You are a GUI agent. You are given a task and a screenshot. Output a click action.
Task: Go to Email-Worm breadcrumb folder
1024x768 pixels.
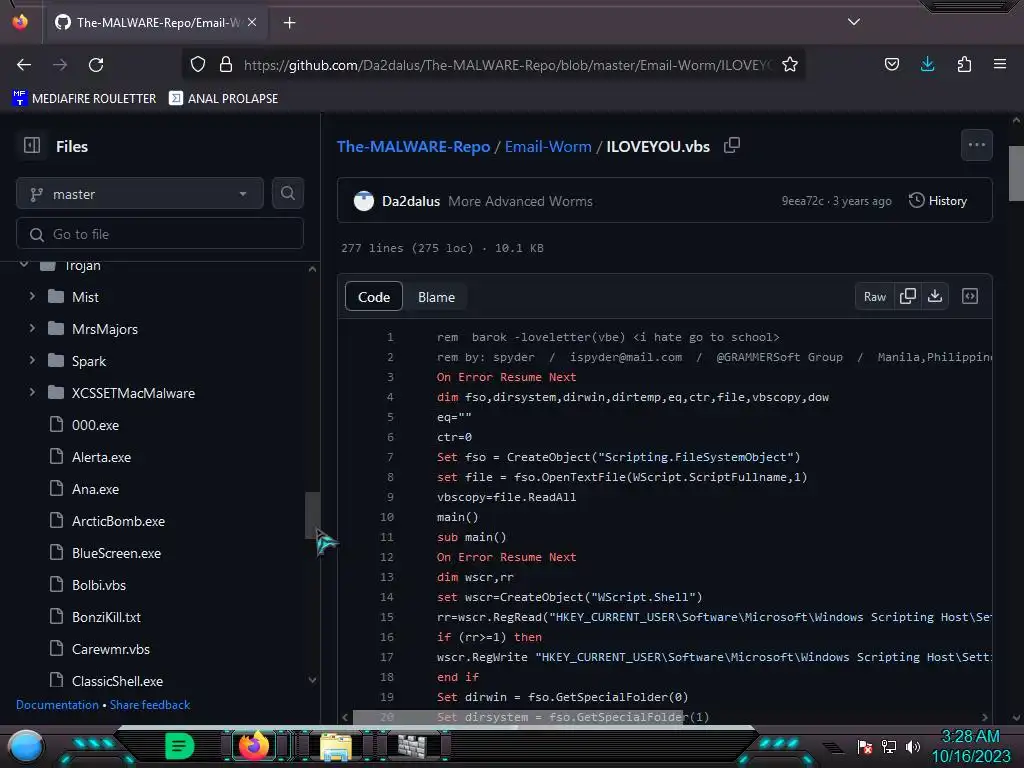[548, 146]
